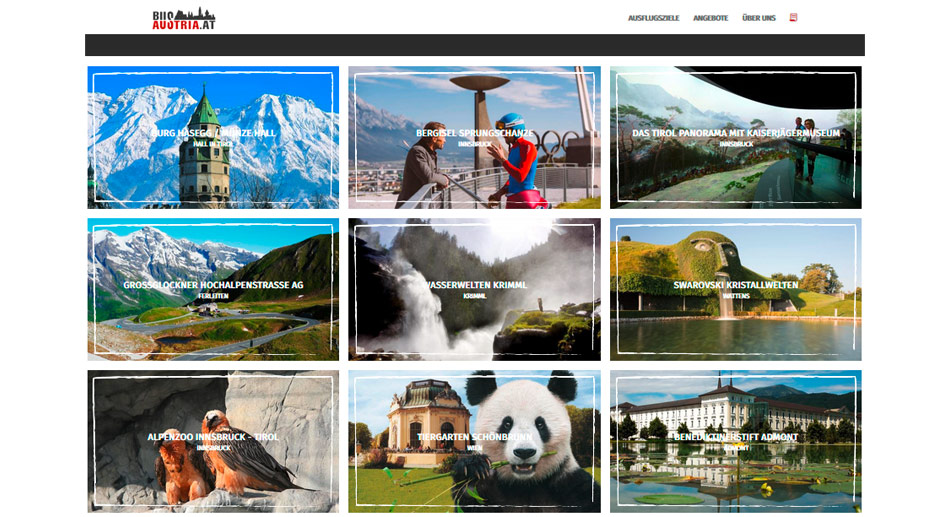This screenshot has height=517, width=940.
Task: Click the Ferleiten location subtitle
Action: pos(213,296)
